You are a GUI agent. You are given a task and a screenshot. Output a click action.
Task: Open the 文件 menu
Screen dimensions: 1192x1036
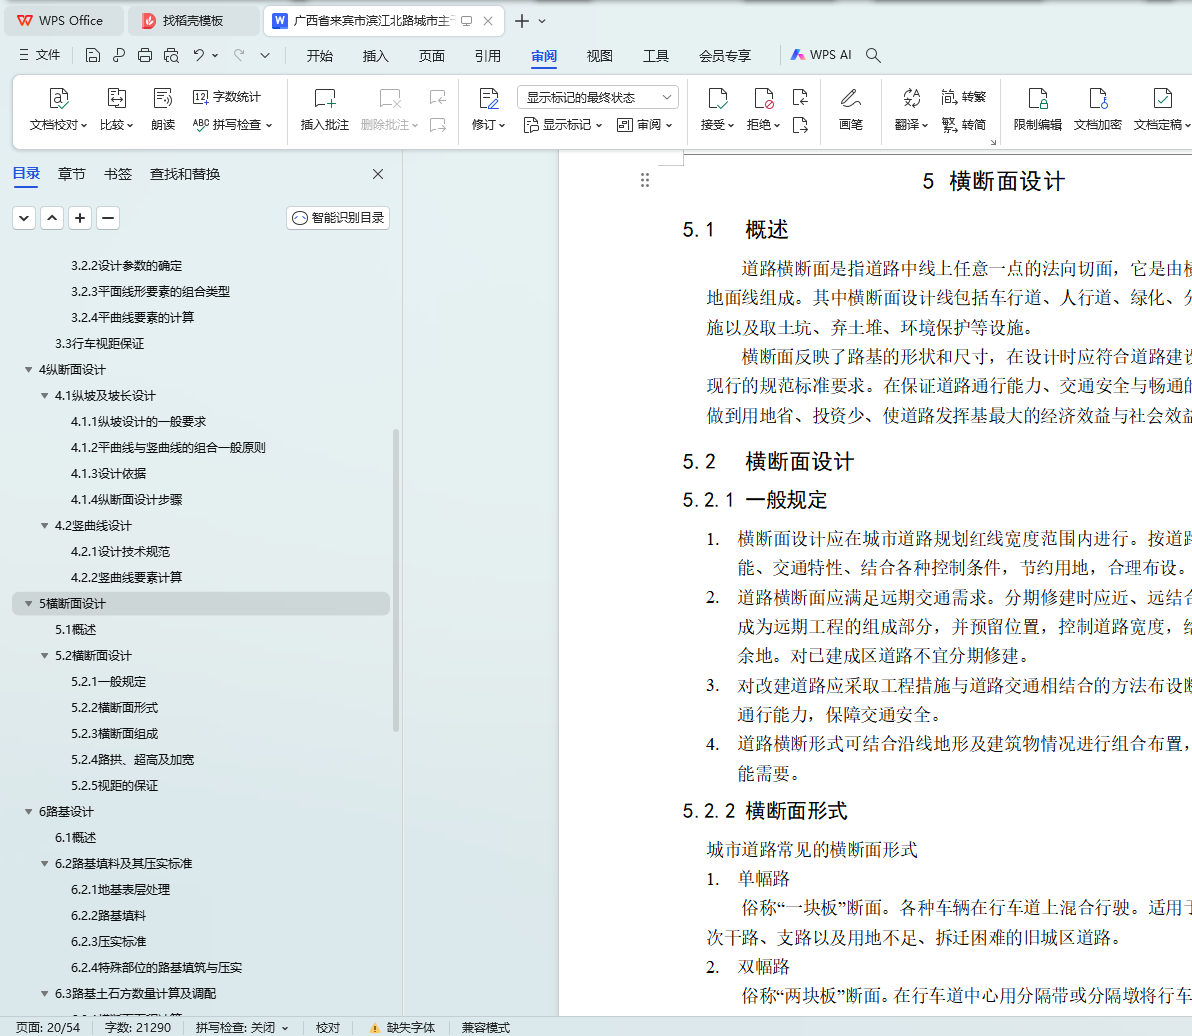[x=40, y=55]
